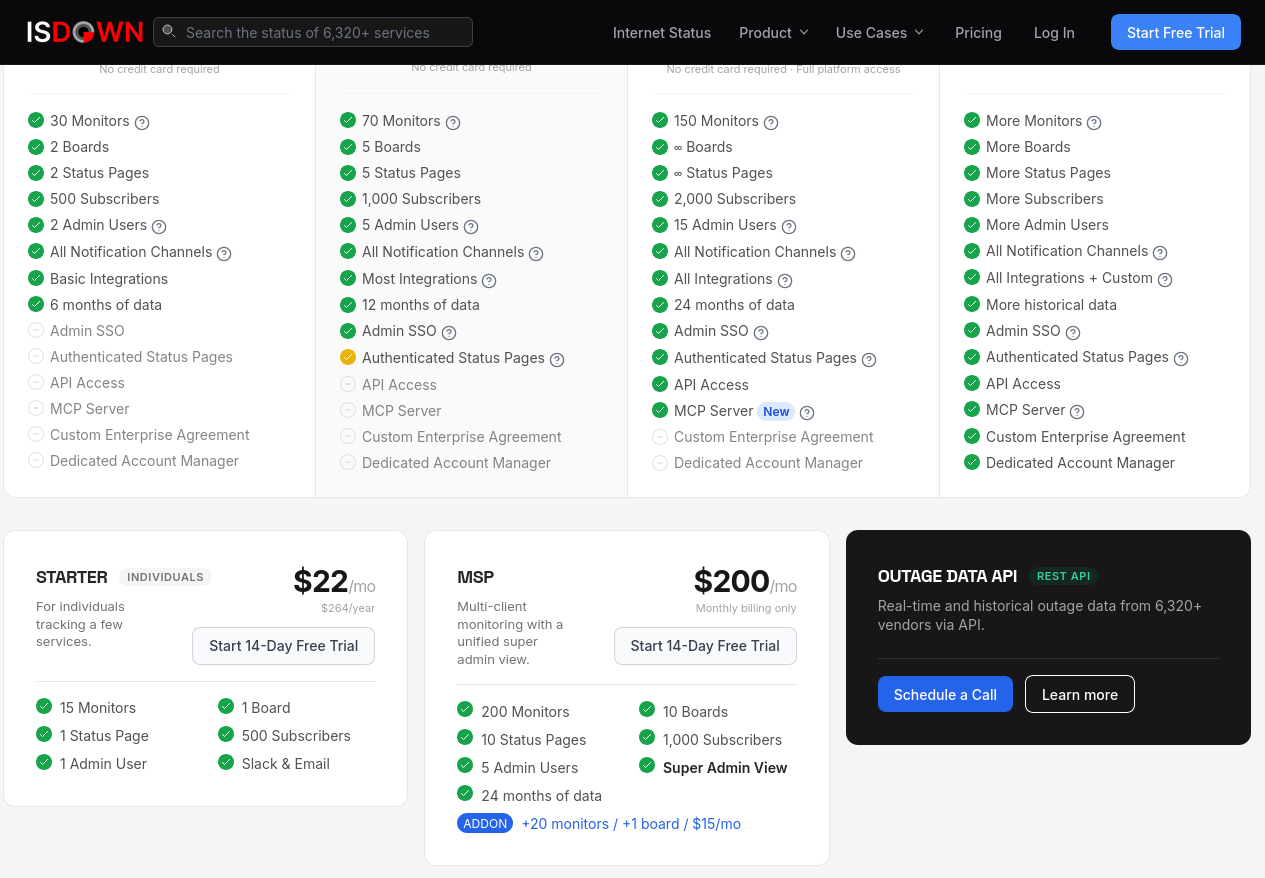Click the OUTAGE DATA API heading
The height and width of the screenshot is (878, 1265).
[947, 576]
